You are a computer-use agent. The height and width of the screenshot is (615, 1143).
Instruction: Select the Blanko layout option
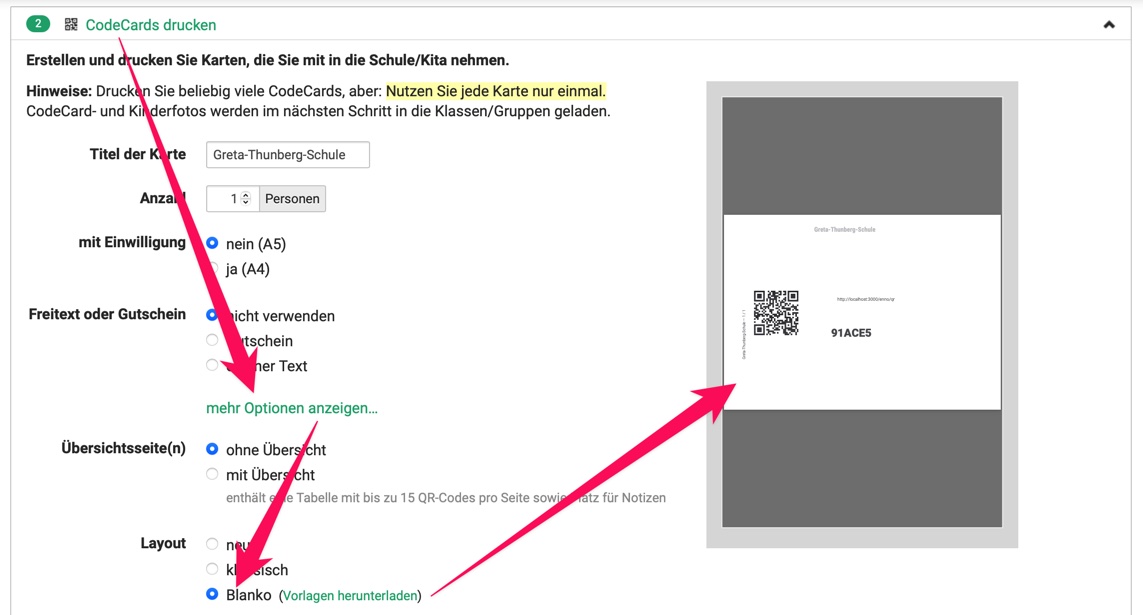click(x=212, y=594)
